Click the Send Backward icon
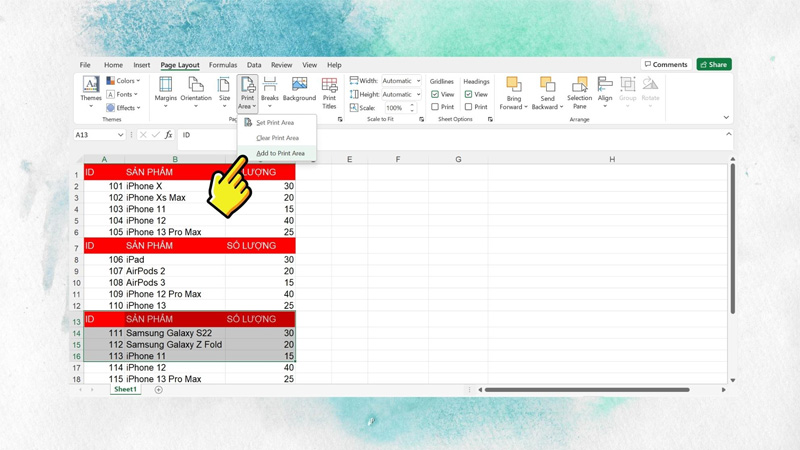 (547, 85)
